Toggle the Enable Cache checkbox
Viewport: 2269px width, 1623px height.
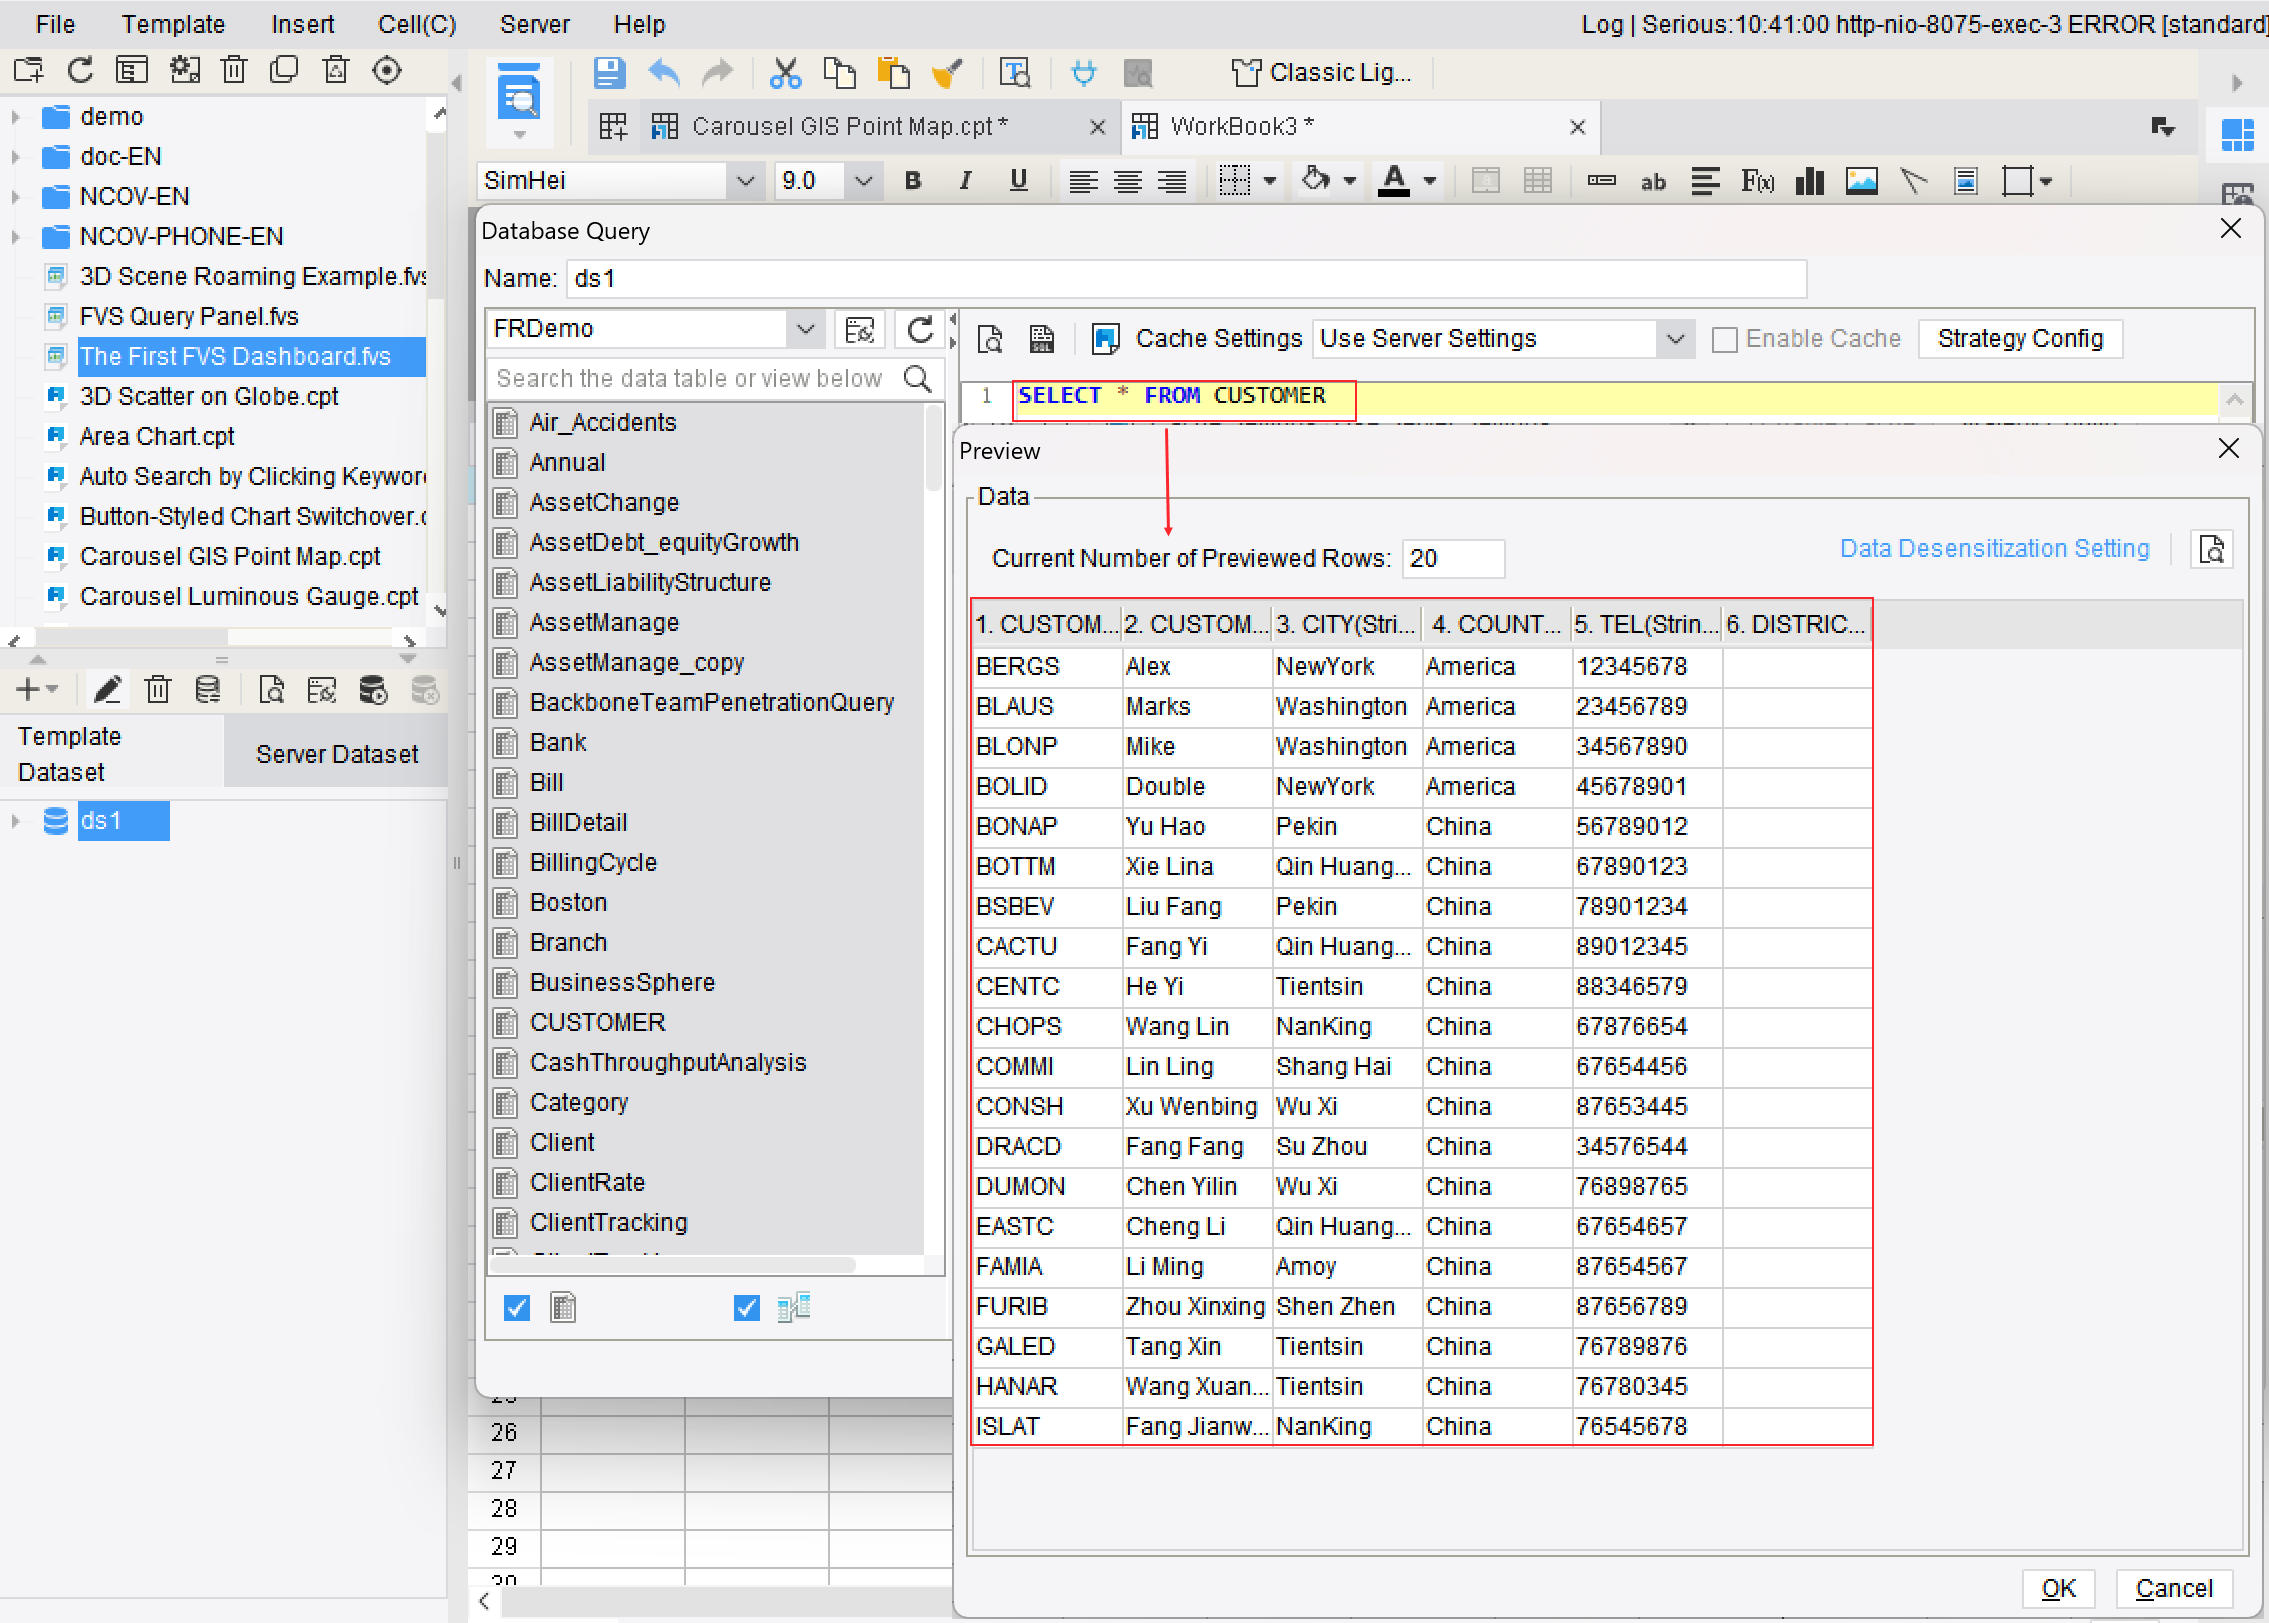(1724, 339)
